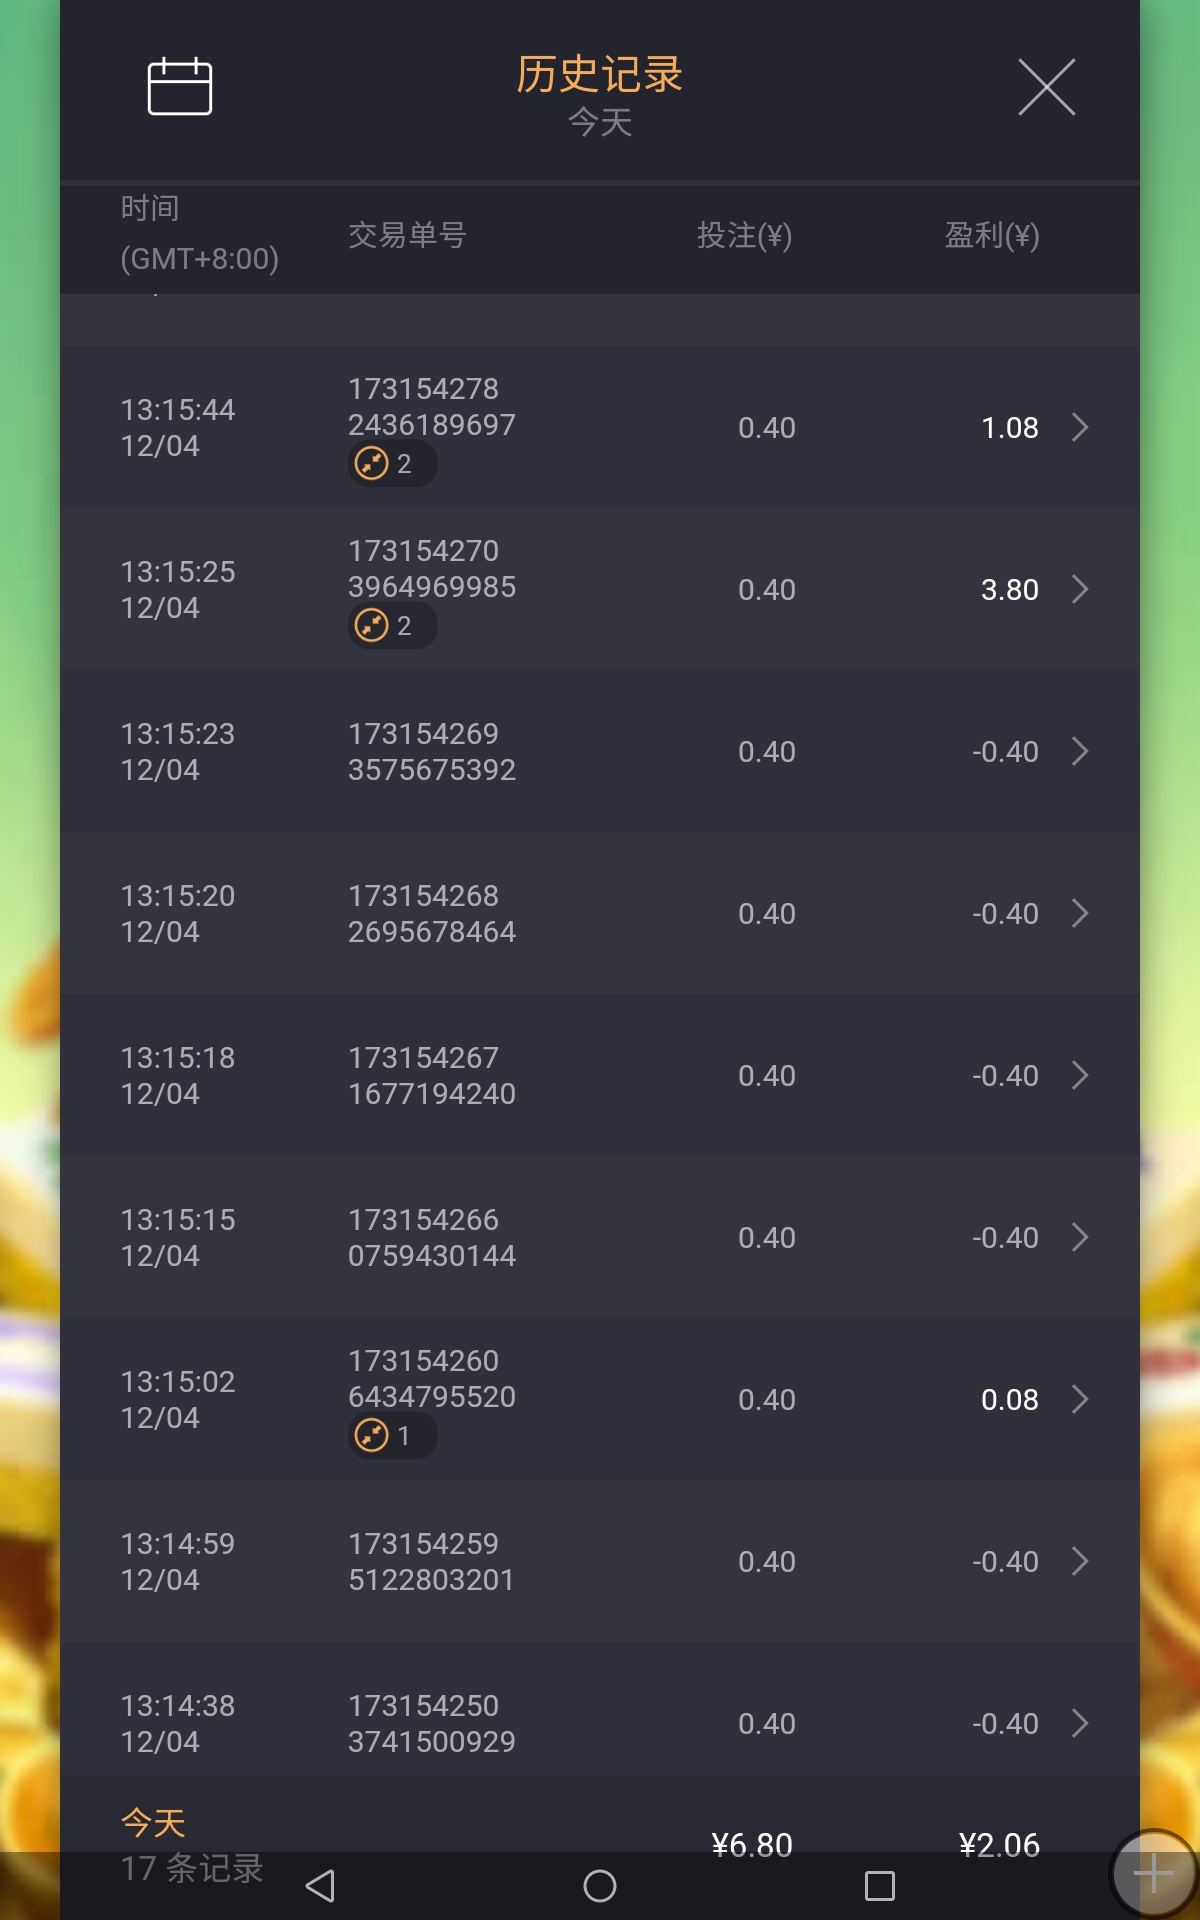Tap the free spin badge on the 13:15:25 record
This screenshot has height=1920, width=1200.
[391, 626]
